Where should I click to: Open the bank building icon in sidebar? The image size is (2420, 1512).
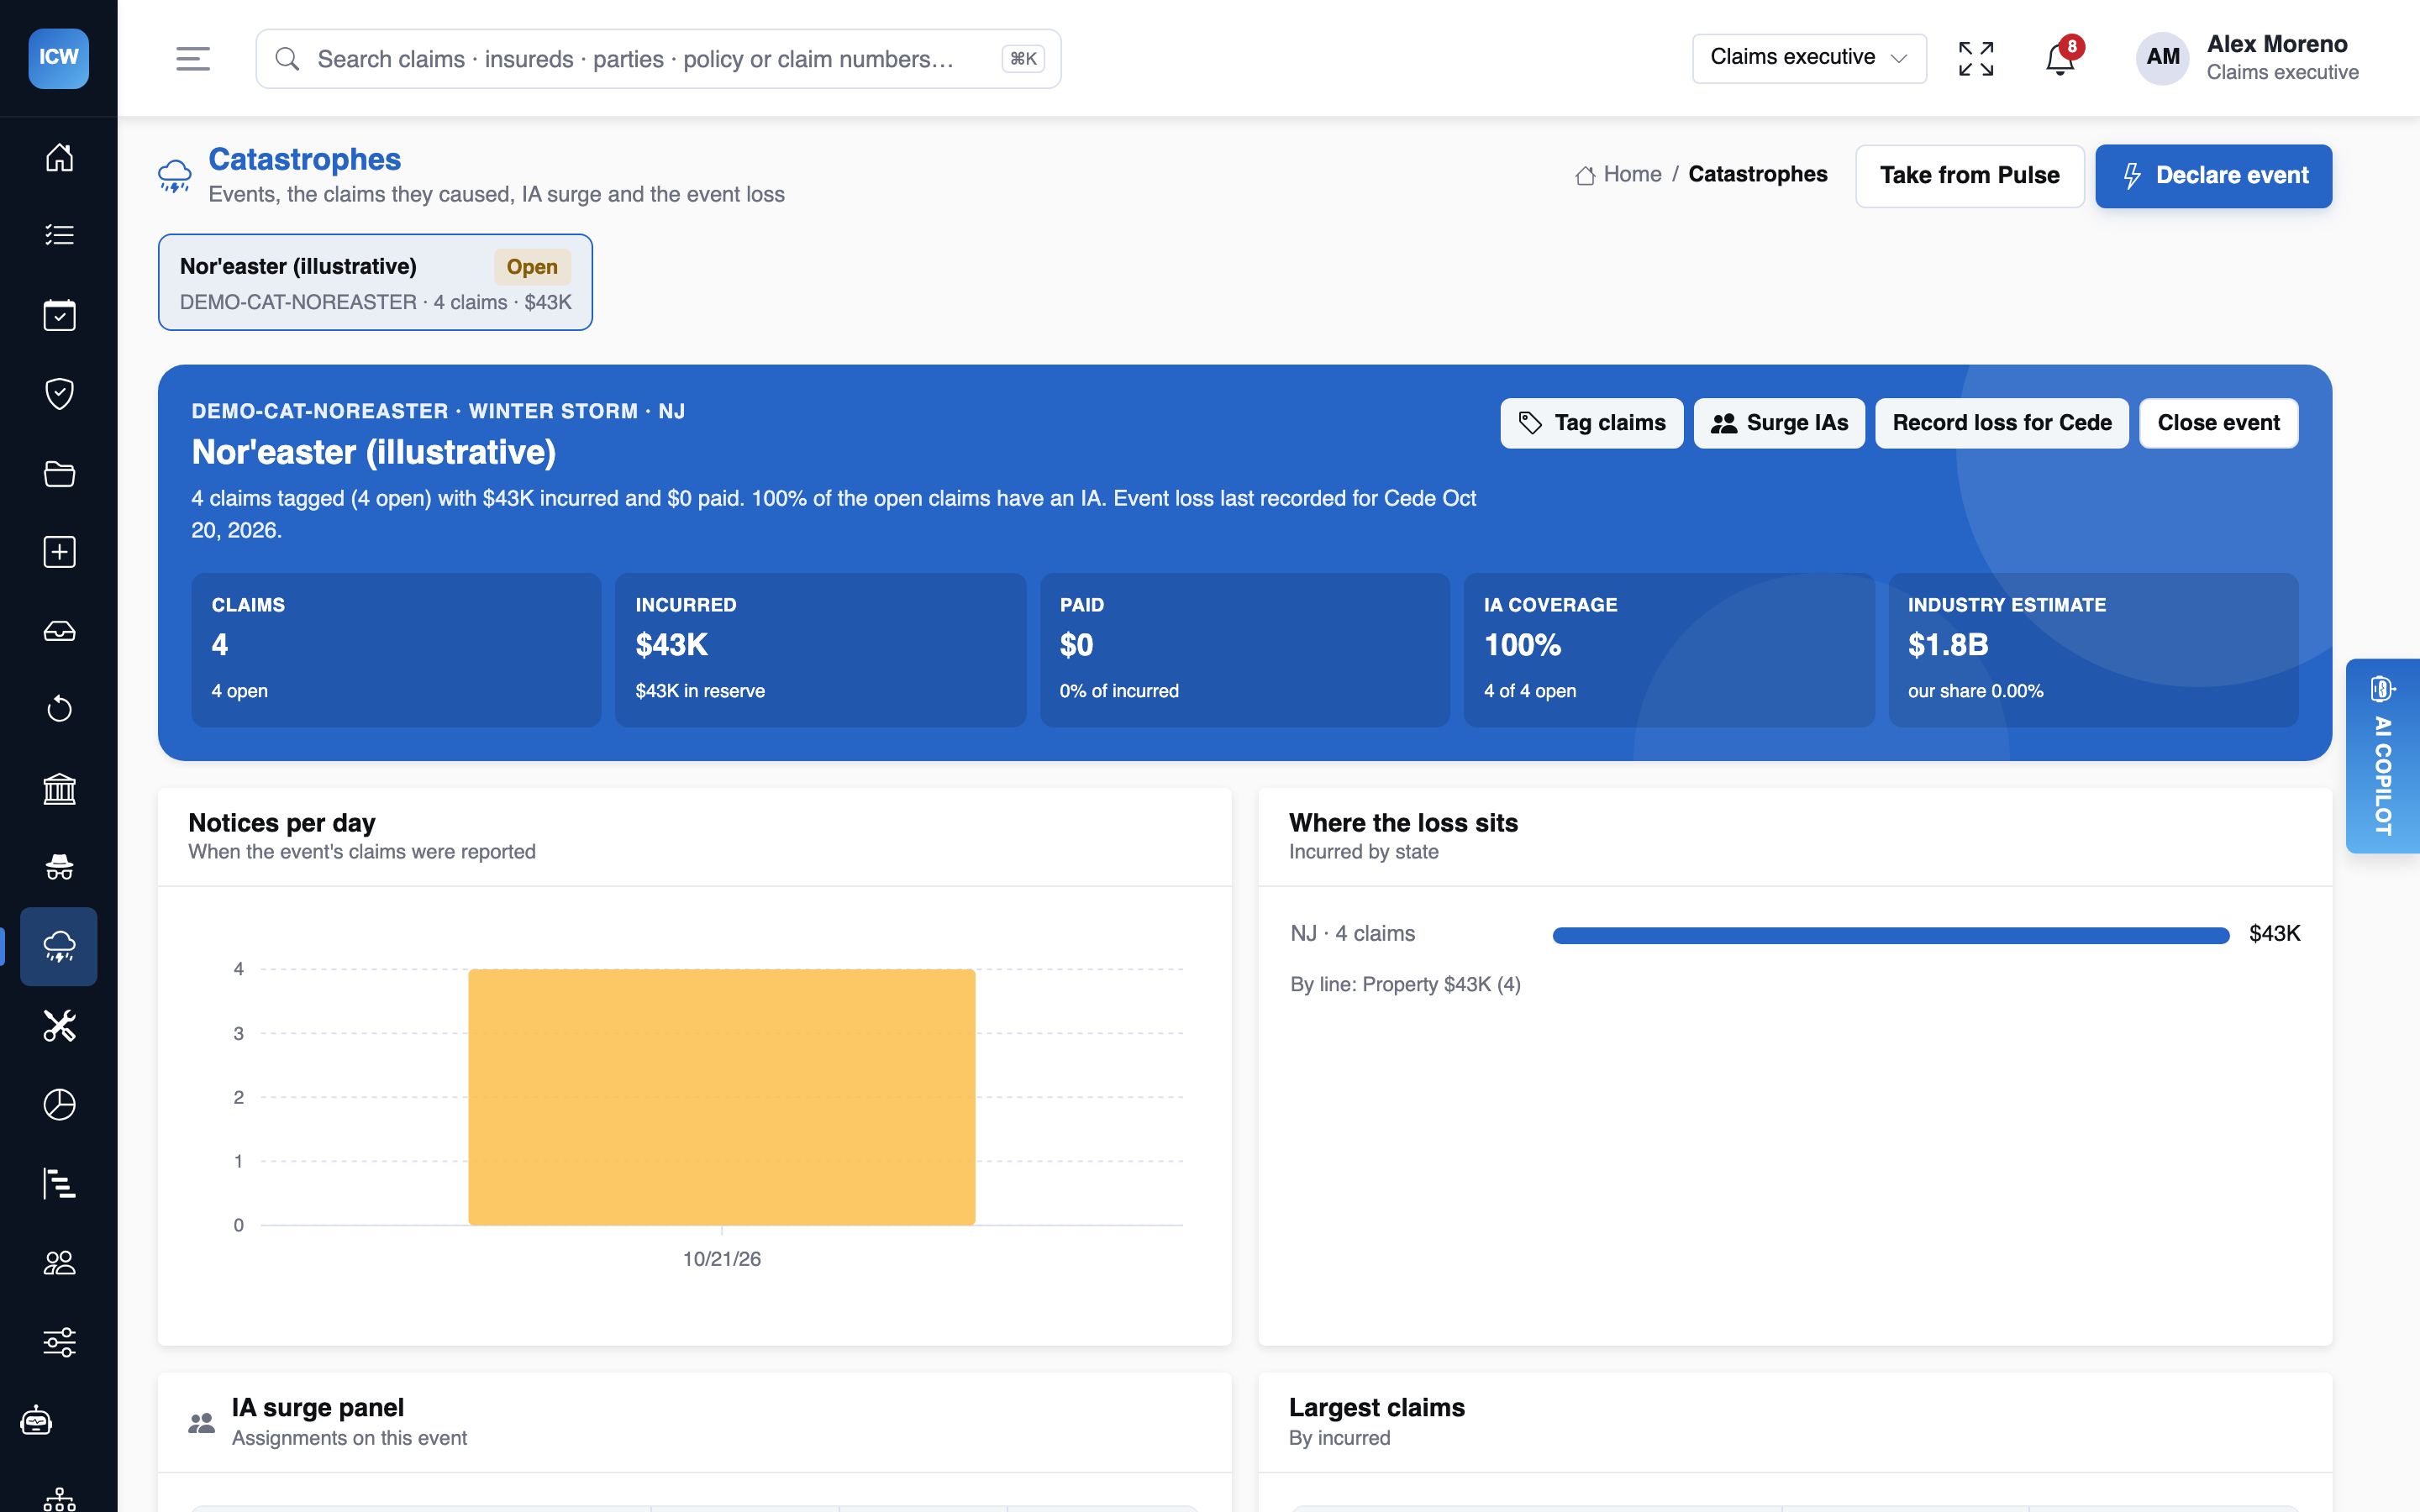[x=59, y=789]
